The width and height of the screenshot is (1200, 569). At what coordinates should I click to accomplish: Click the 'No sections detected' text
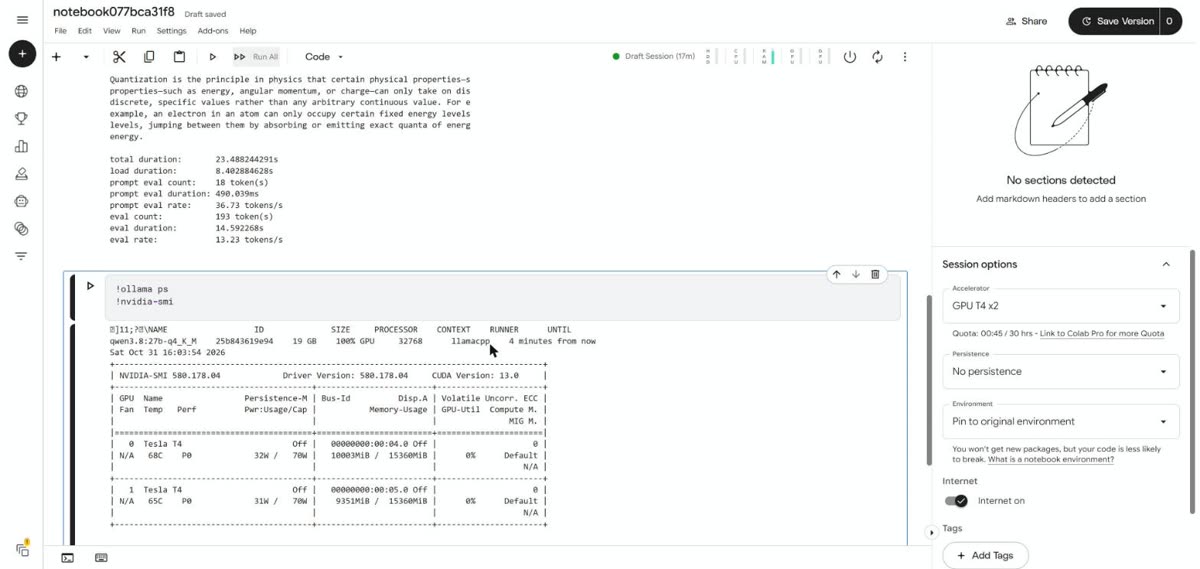tap(1061, 180)
